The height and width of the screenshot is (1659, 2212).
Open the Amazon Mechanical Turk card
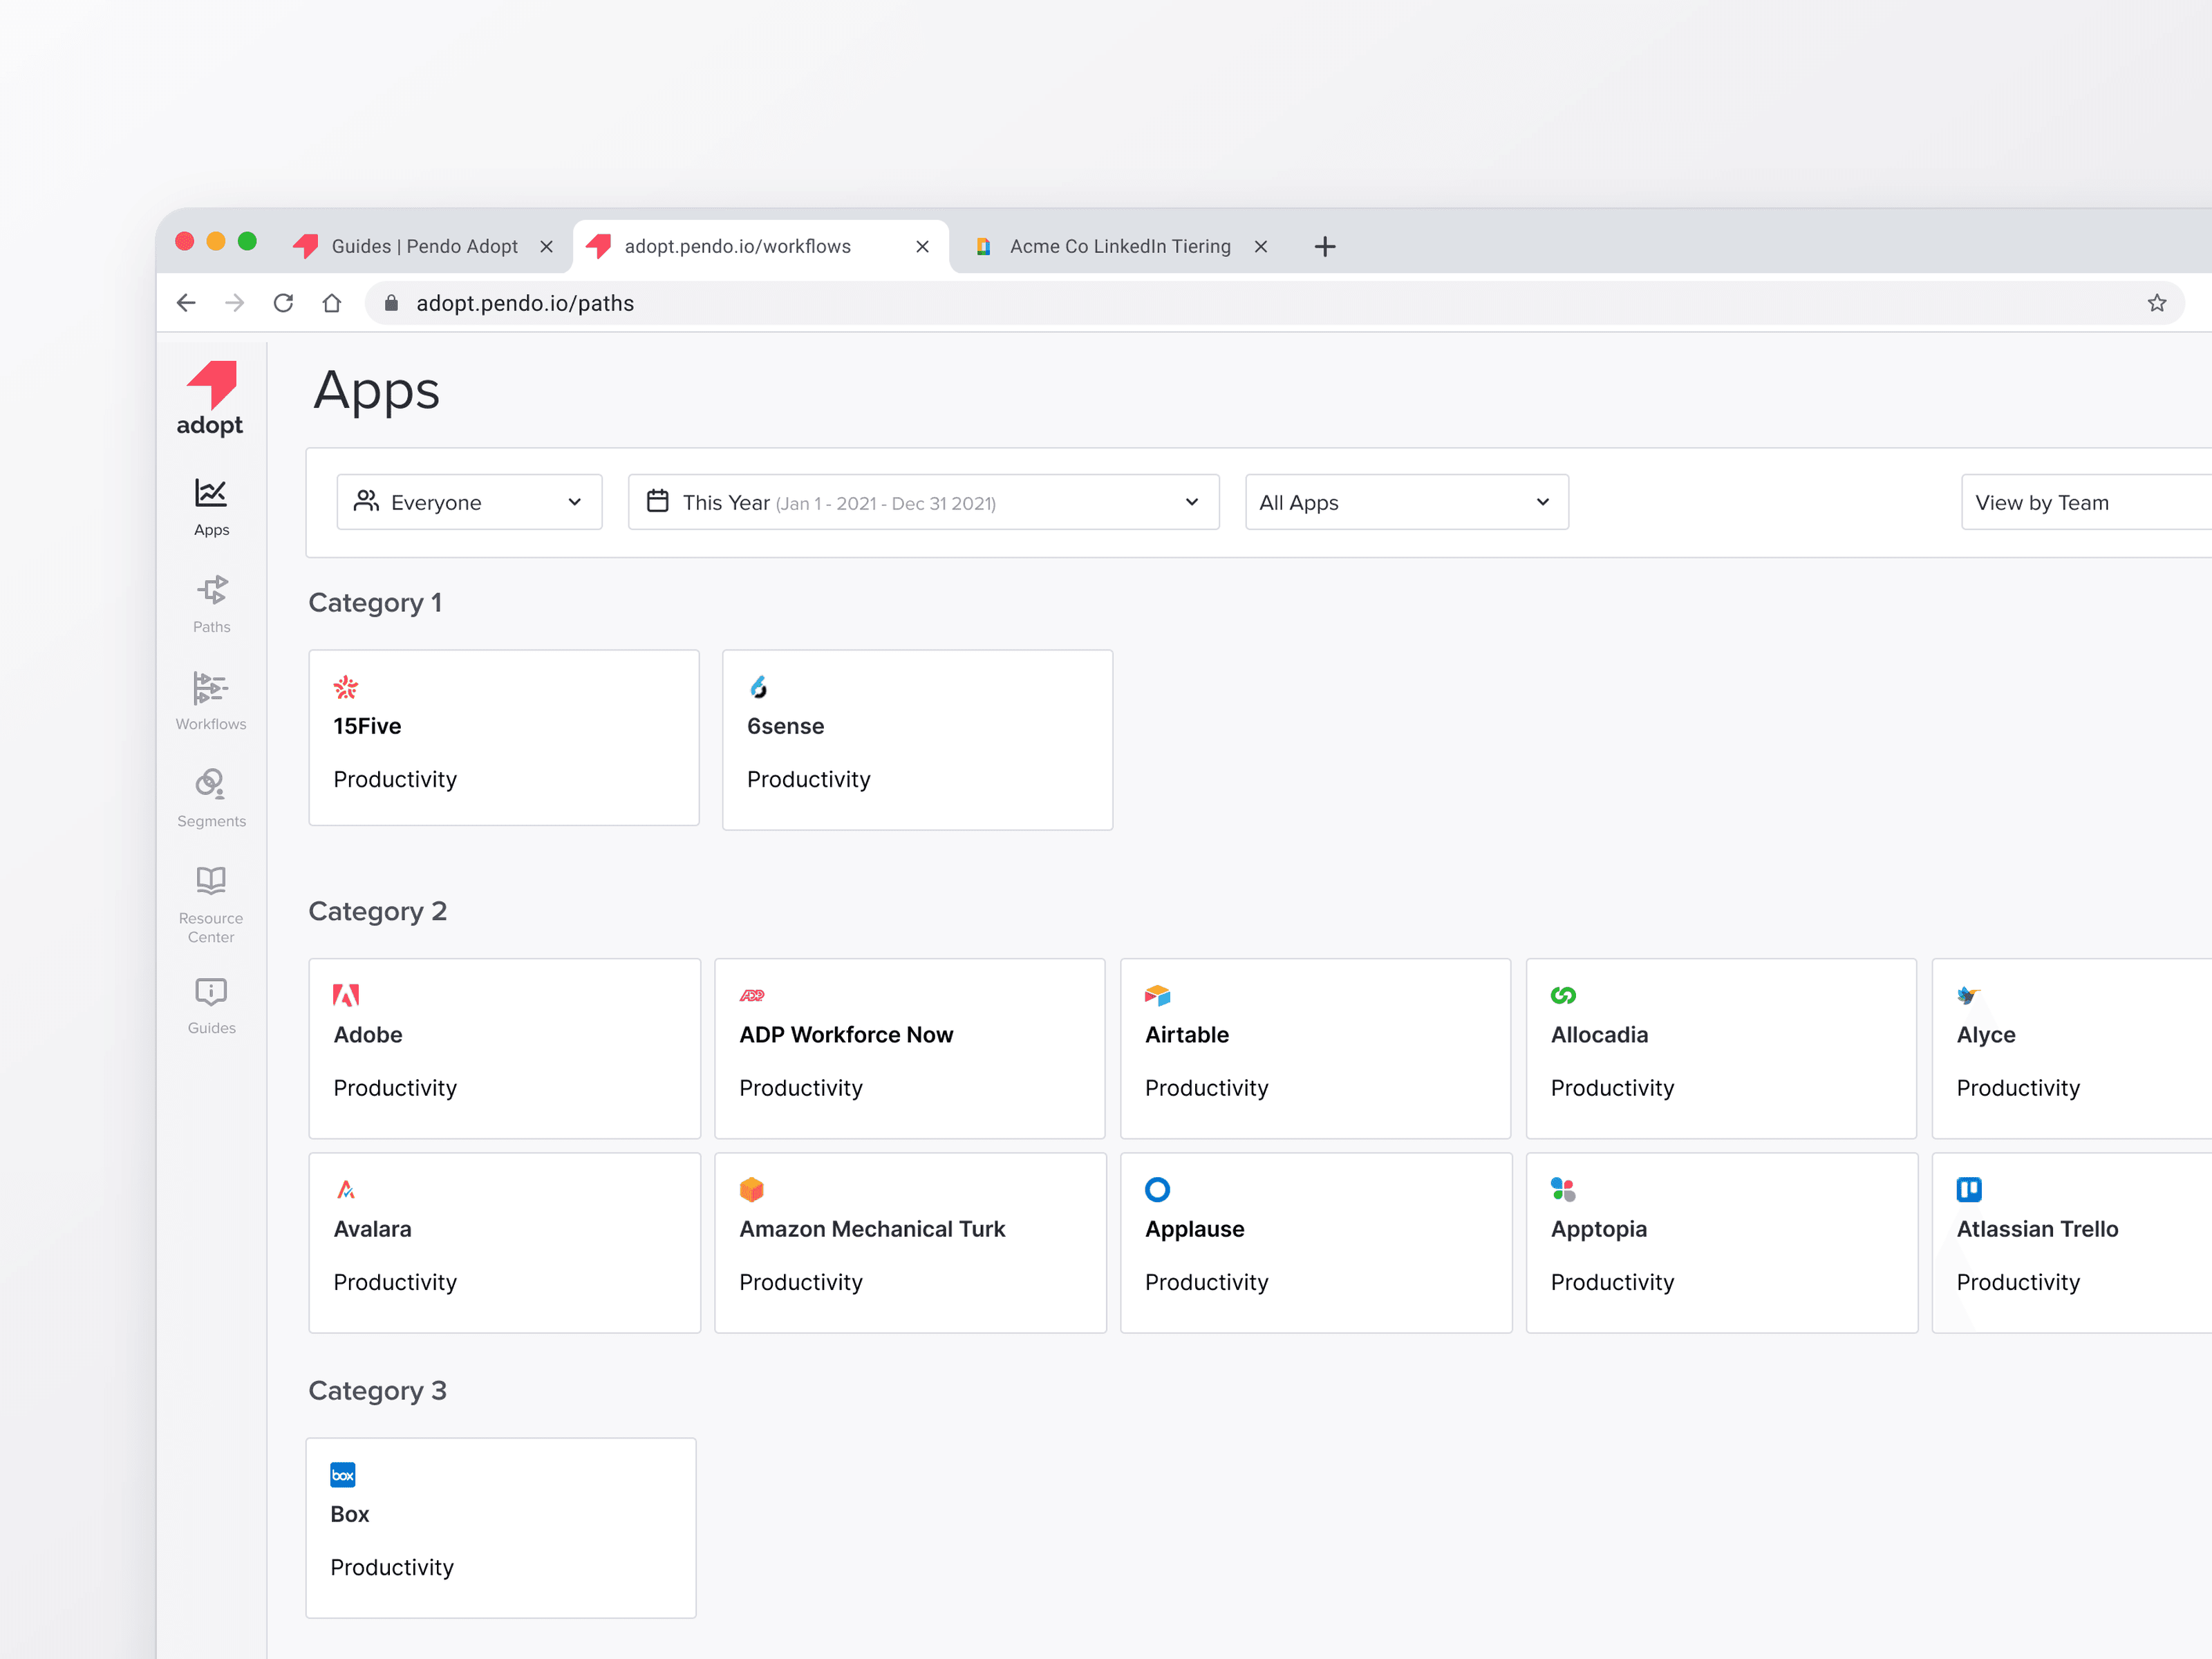(x=911, y=1243)
